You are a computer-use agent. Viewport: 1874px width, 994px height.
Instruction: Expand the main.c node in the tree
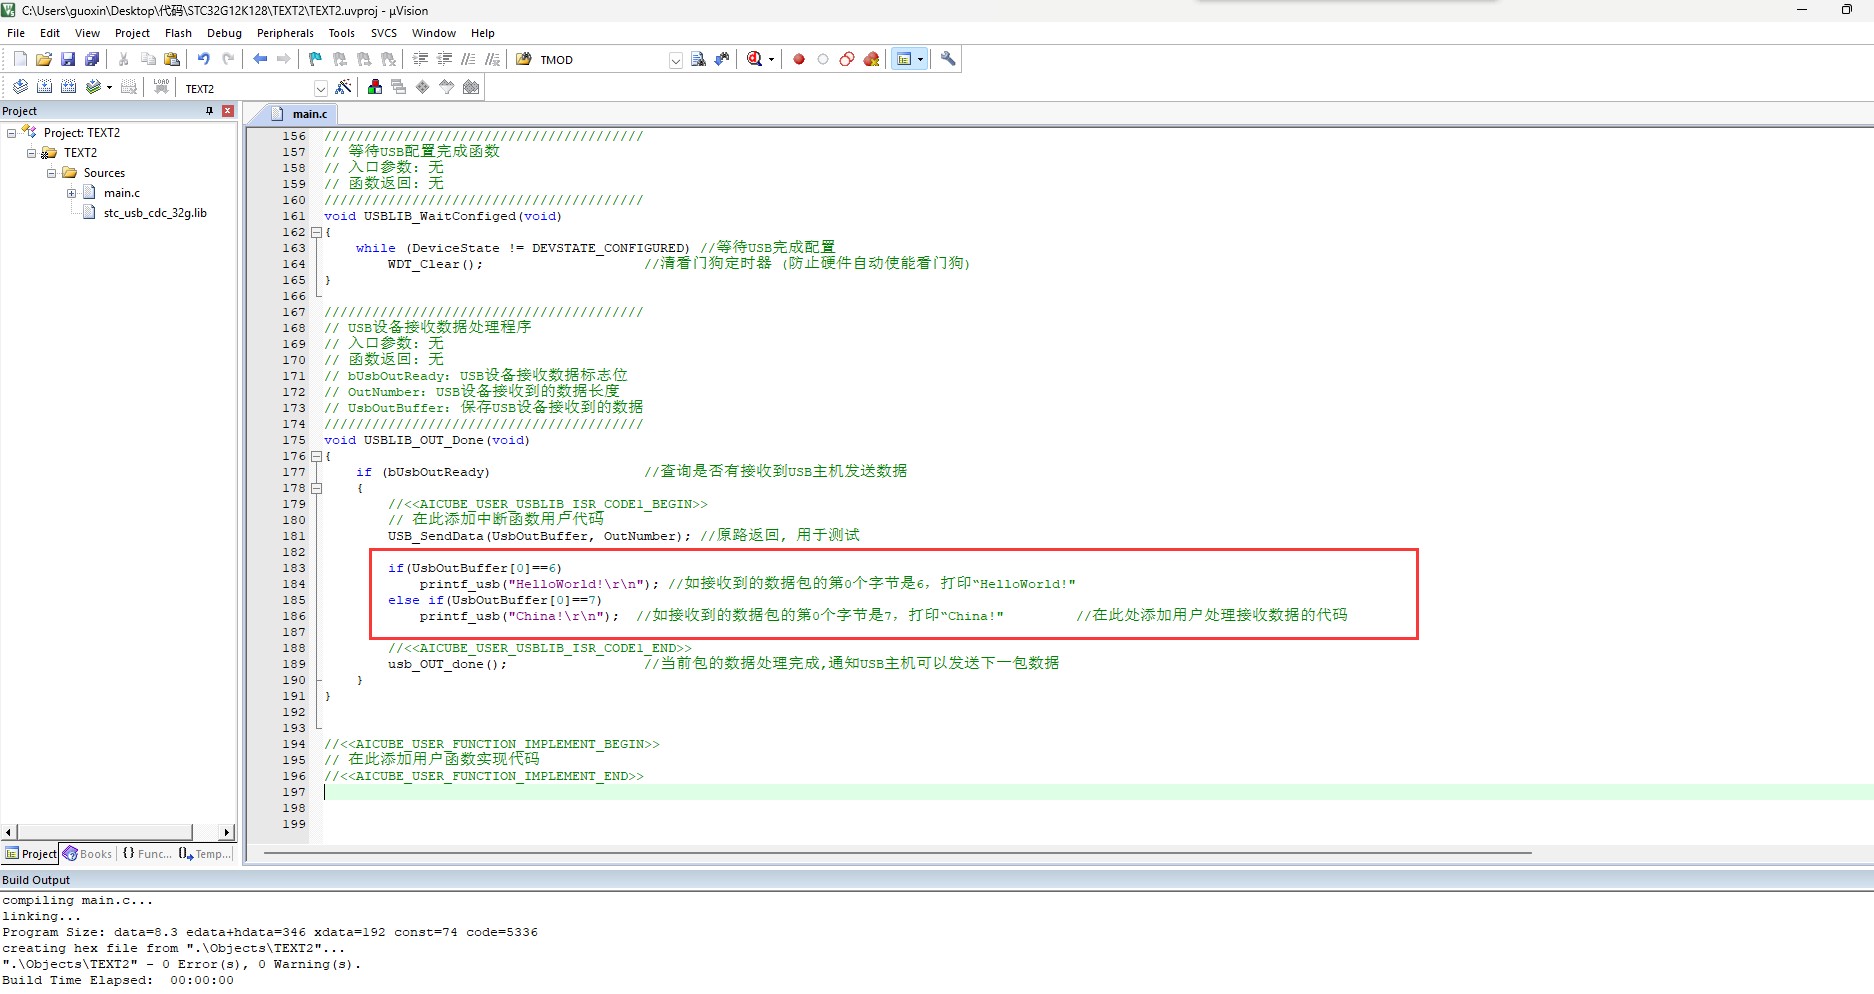coord(71,193)
